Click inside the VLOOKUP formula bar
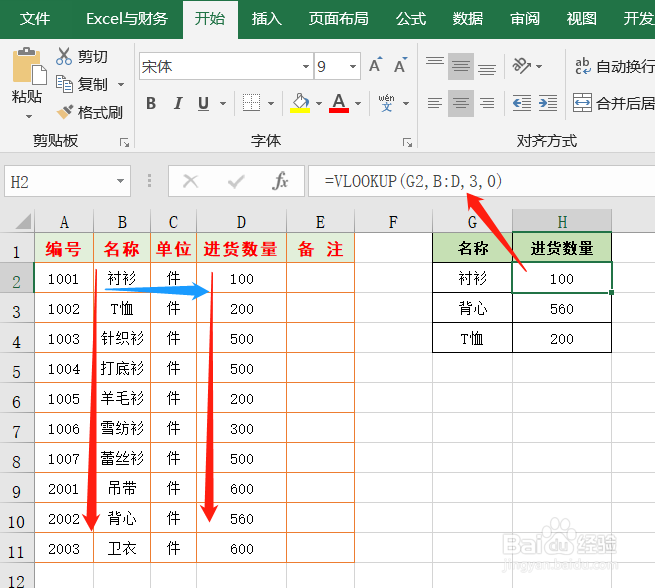The image size is (655, 588). (x=481, y=181)
